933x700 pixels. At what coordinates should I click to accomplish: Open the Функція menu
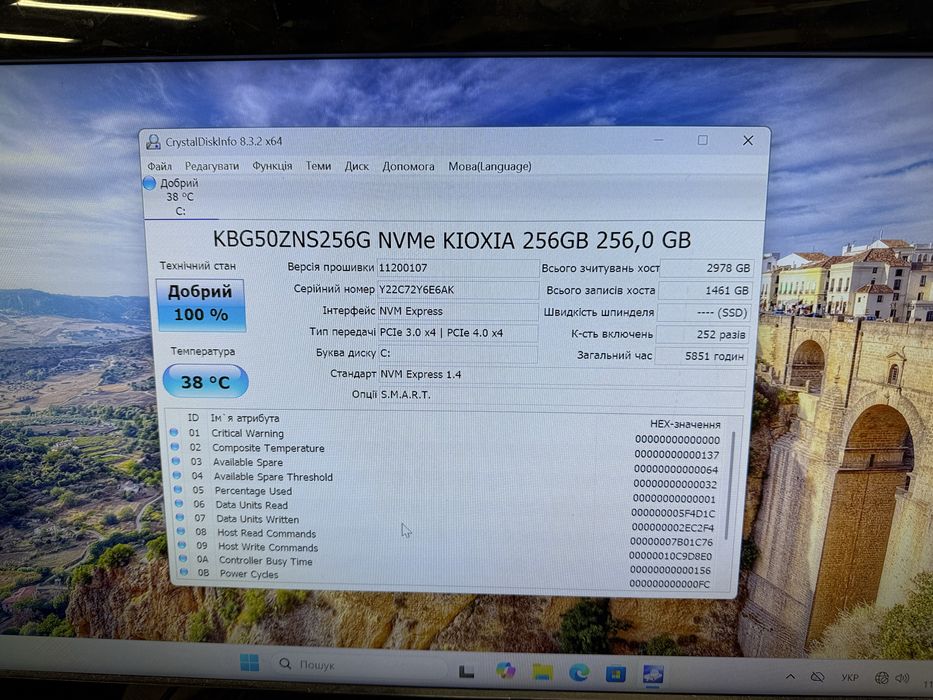[x=272, y=166]
